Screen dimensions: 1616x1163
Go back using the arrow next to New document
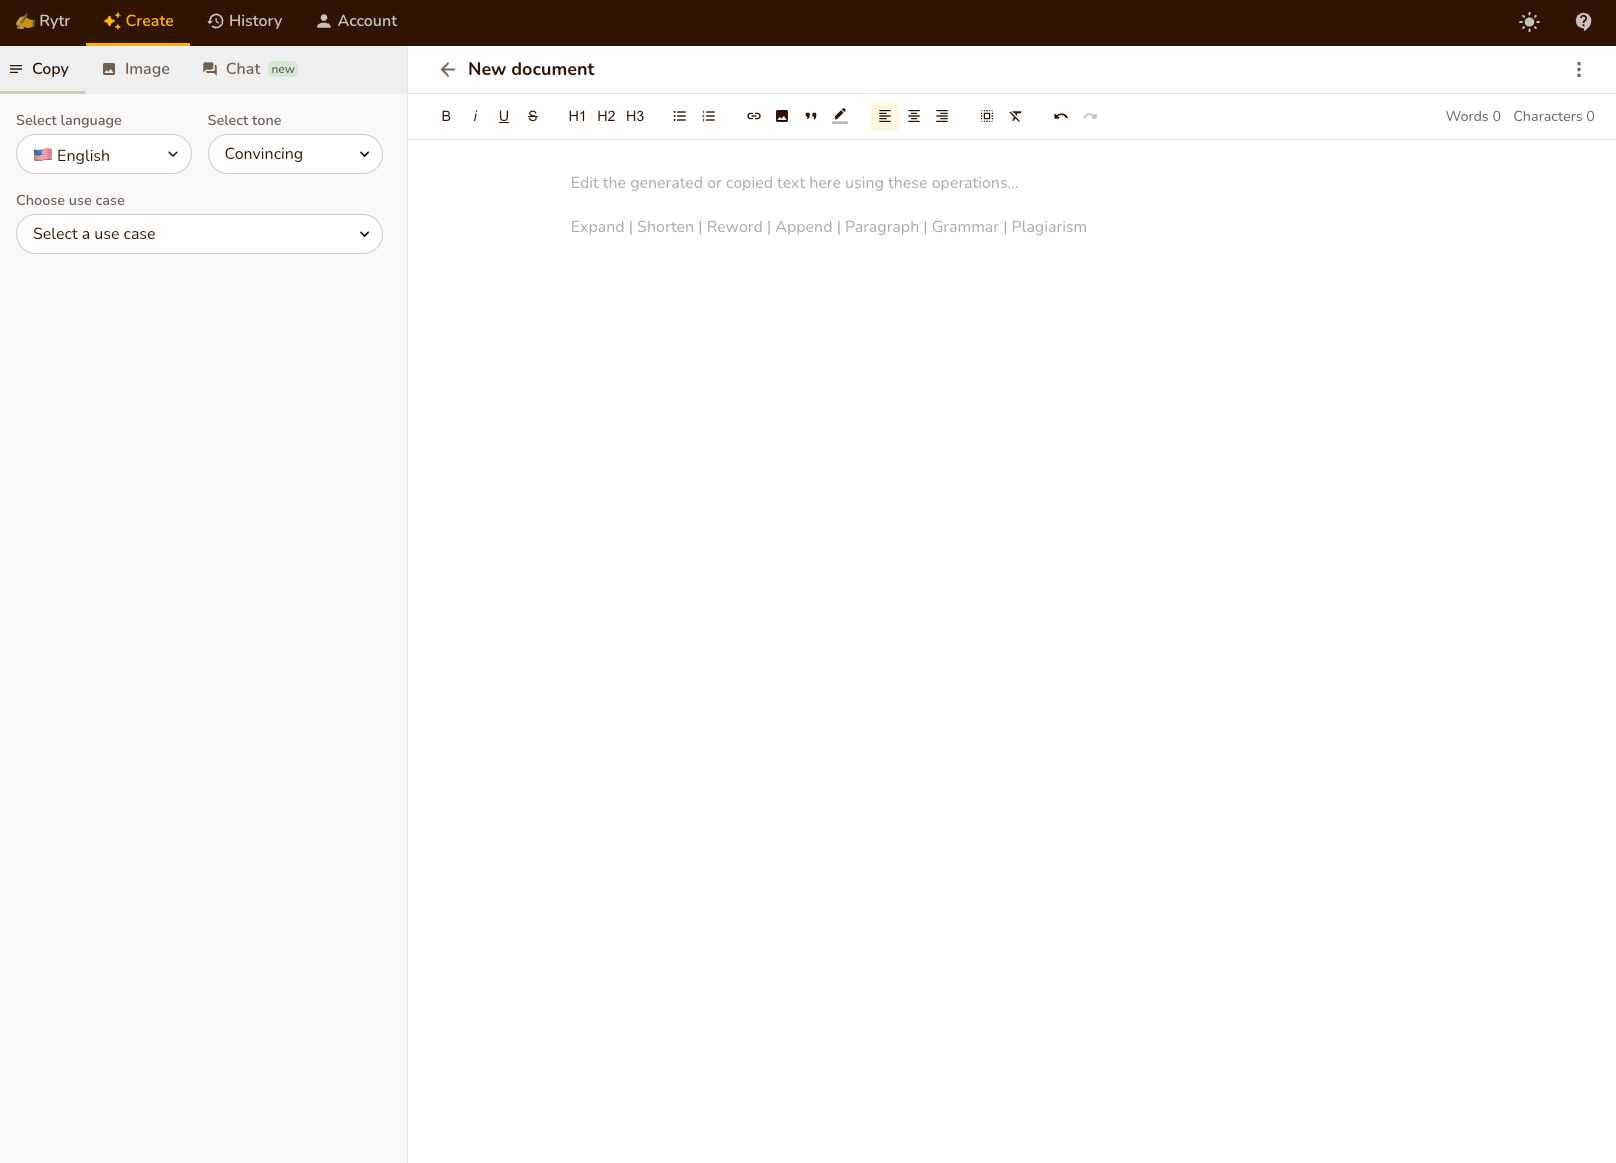coord(448,69)
